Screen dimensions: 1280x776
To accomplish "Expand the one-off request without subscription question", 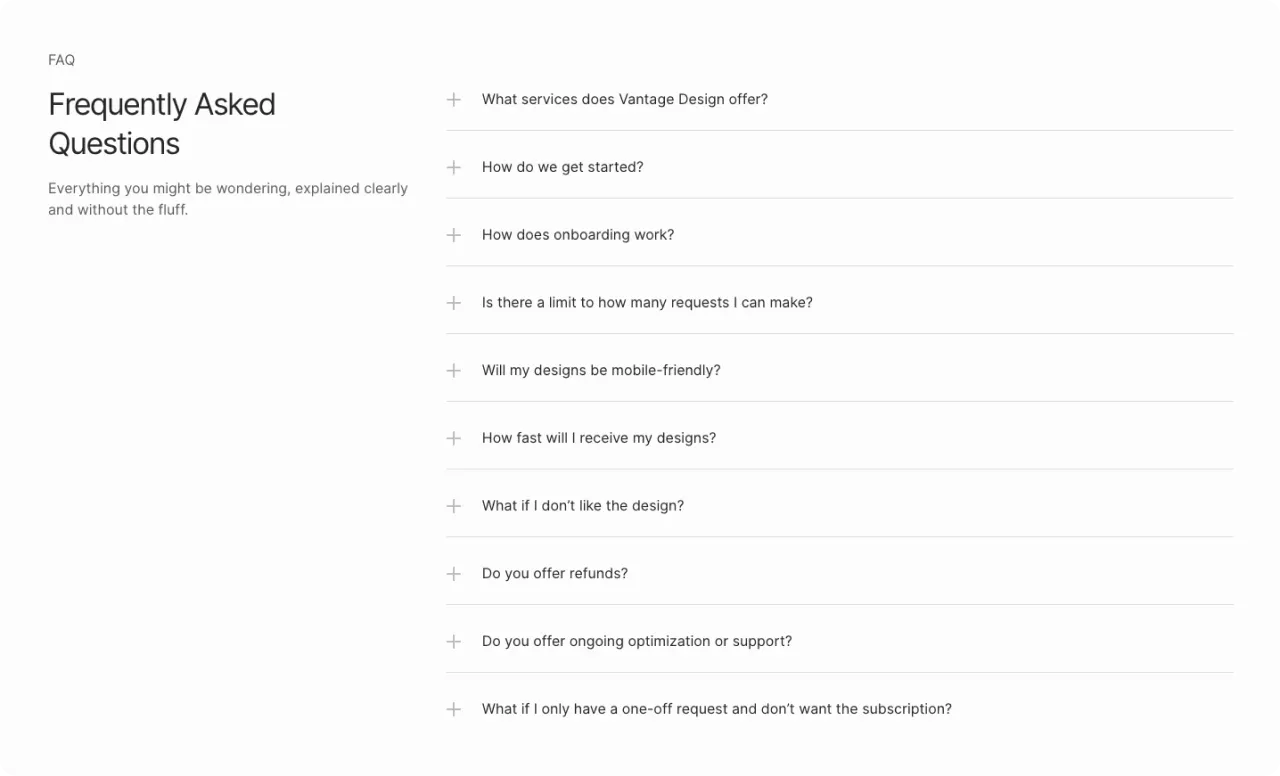I will click(840, 709).
